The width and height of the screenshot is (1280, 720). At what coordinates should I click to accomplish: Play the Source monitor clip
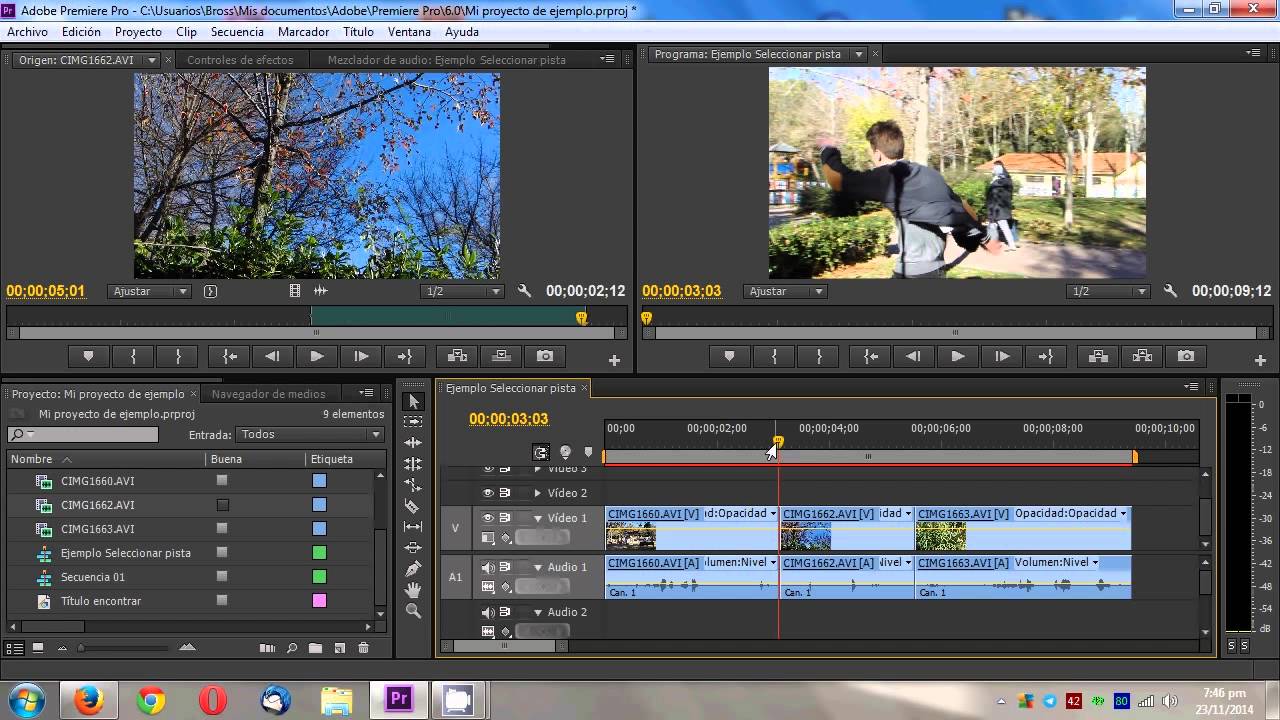[x=317, y=356]
